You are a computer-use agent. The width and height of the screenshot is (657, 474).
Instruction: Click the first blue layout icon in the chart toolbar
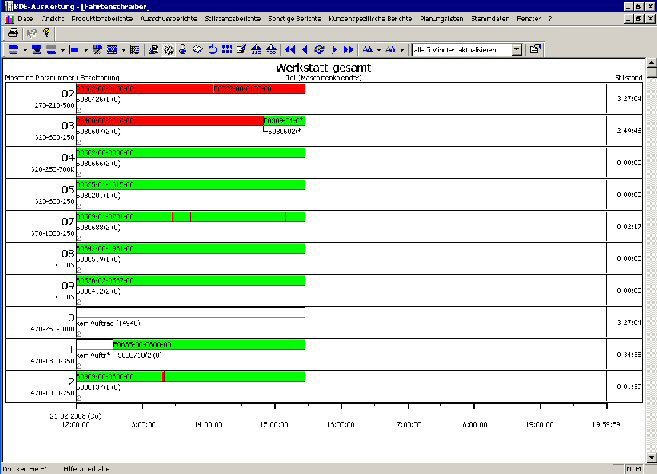coord(14,50)
